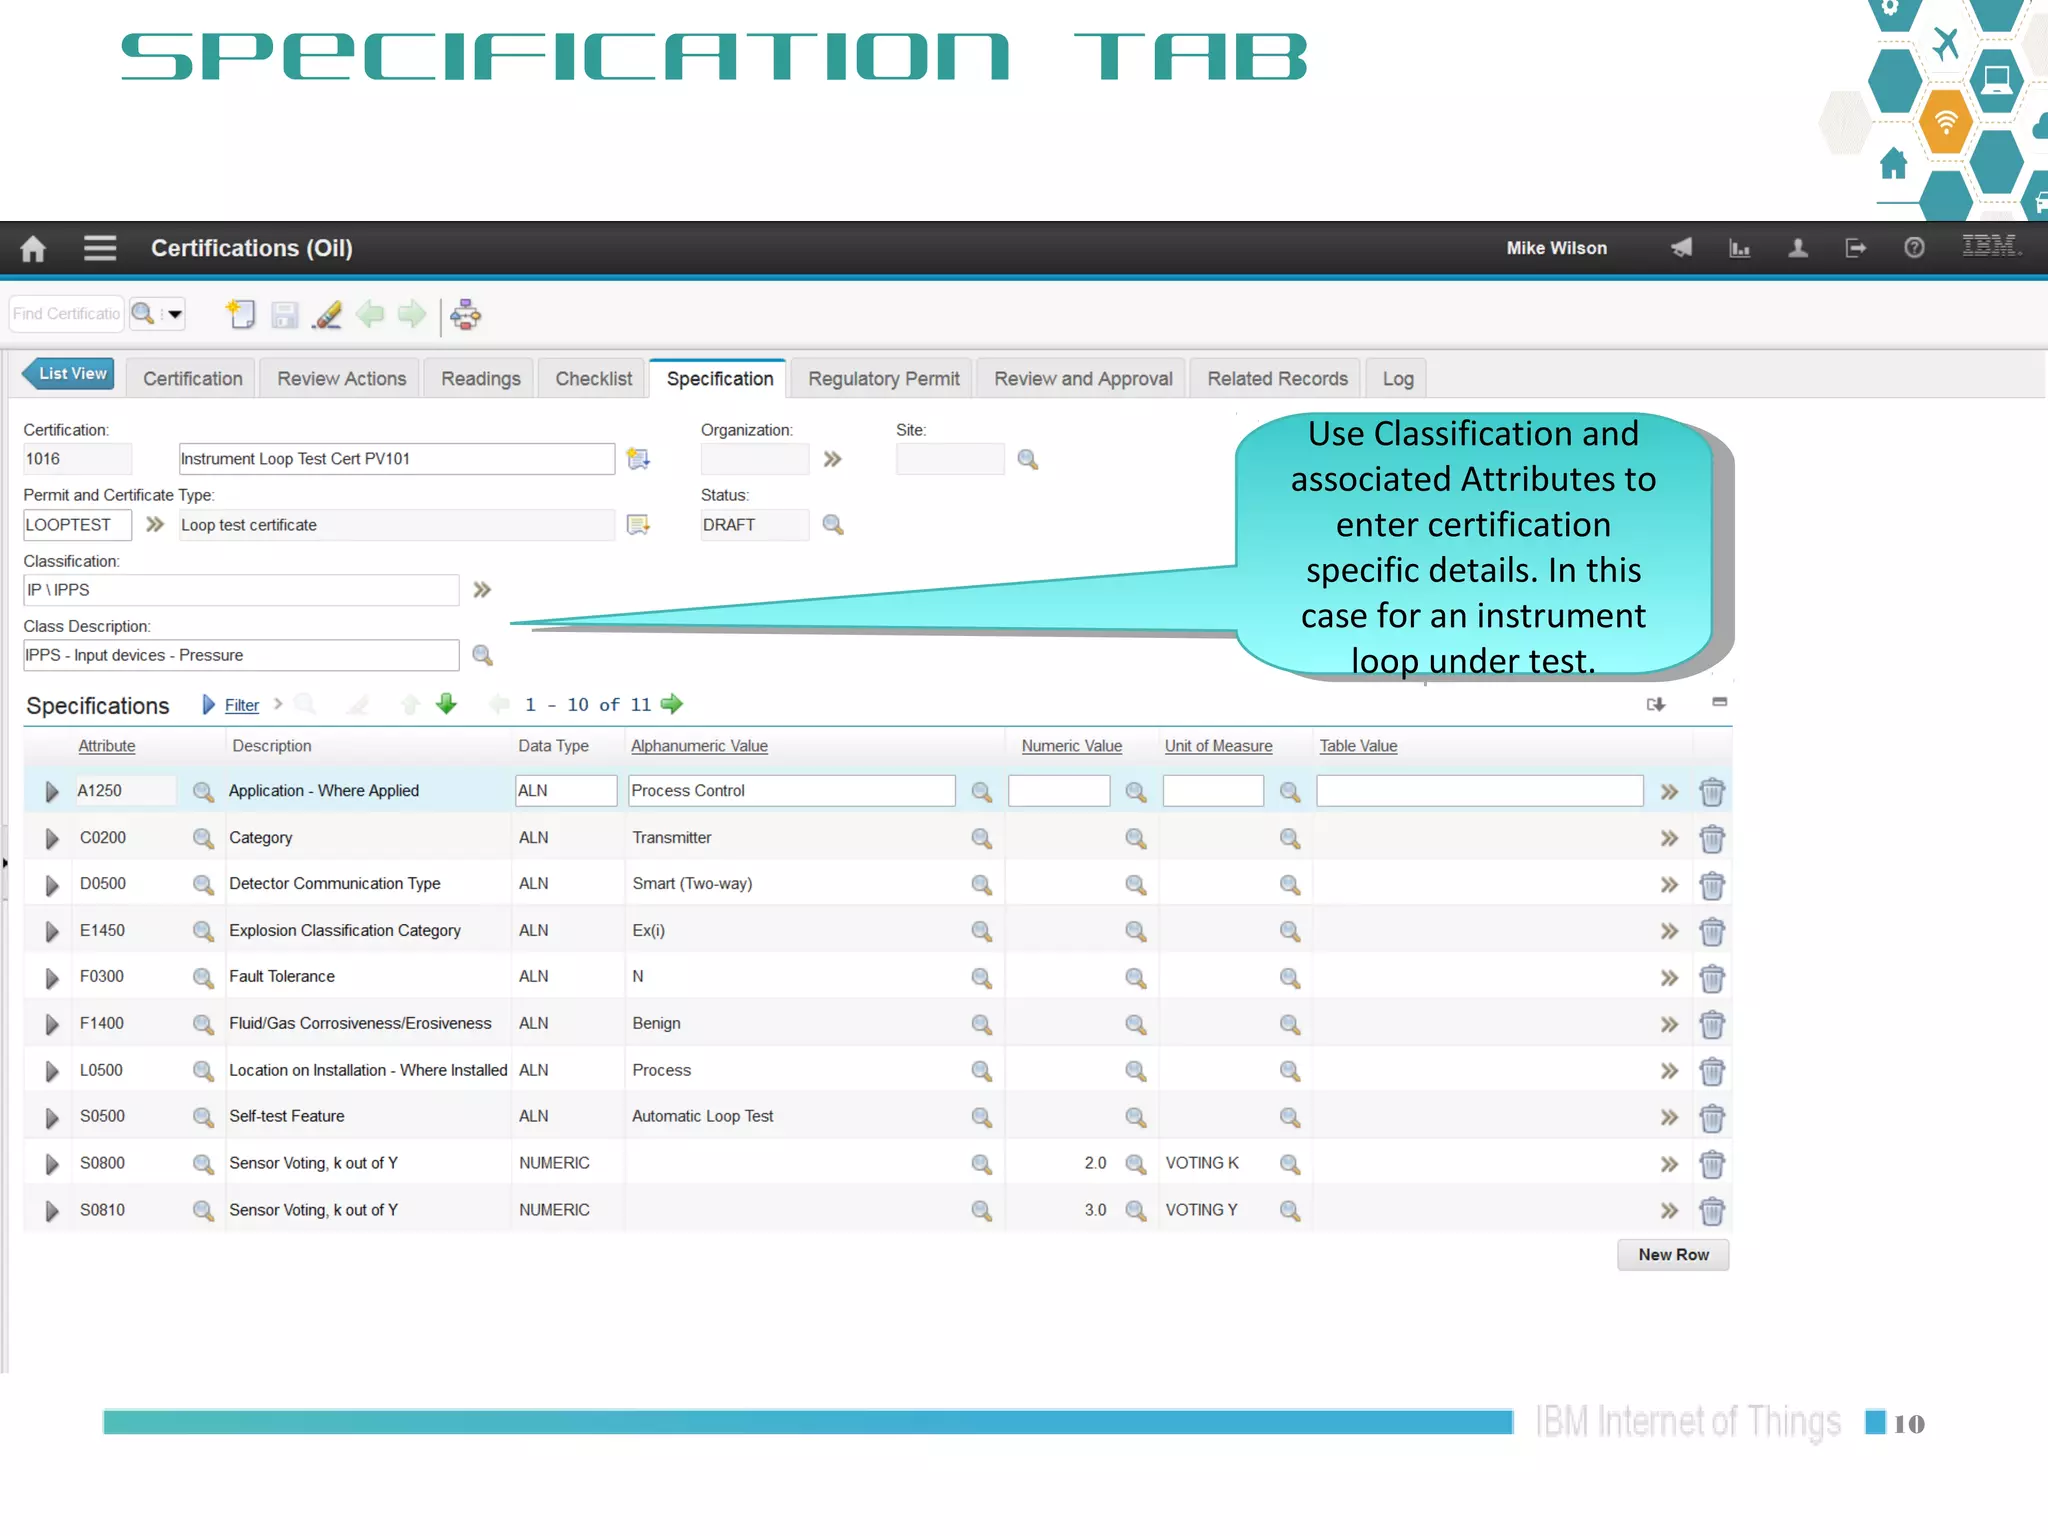2048x1536 pixels.
Task: Open the Find Certification search dropdown arrow
Action: 175,314
